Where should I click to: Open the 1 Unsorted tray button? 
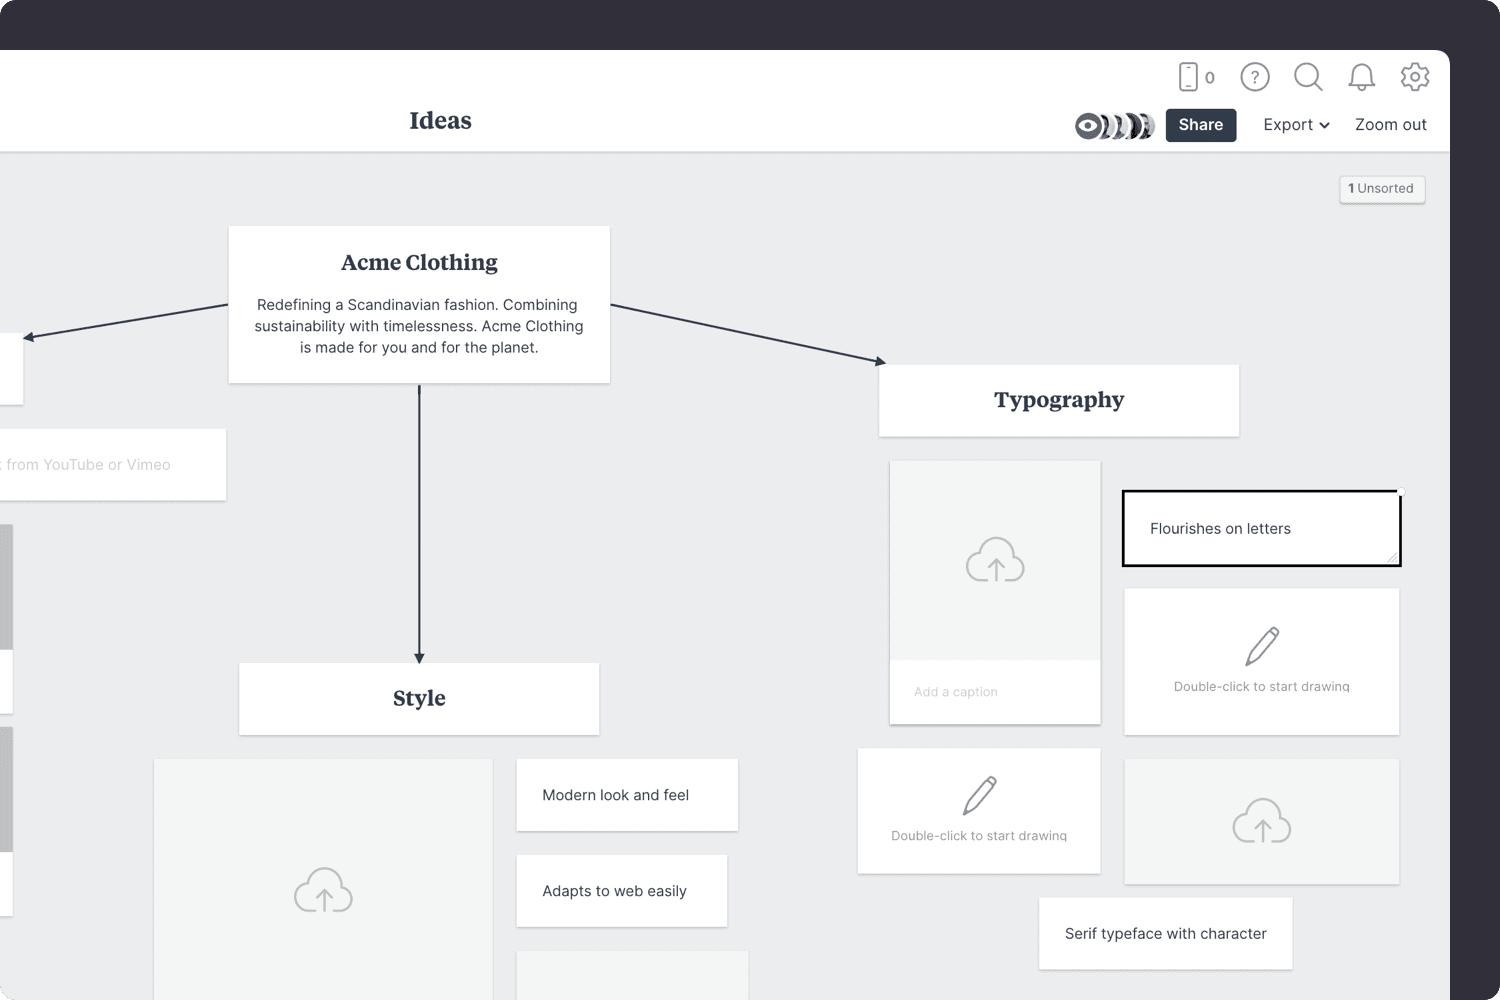tap(1382, 189)
